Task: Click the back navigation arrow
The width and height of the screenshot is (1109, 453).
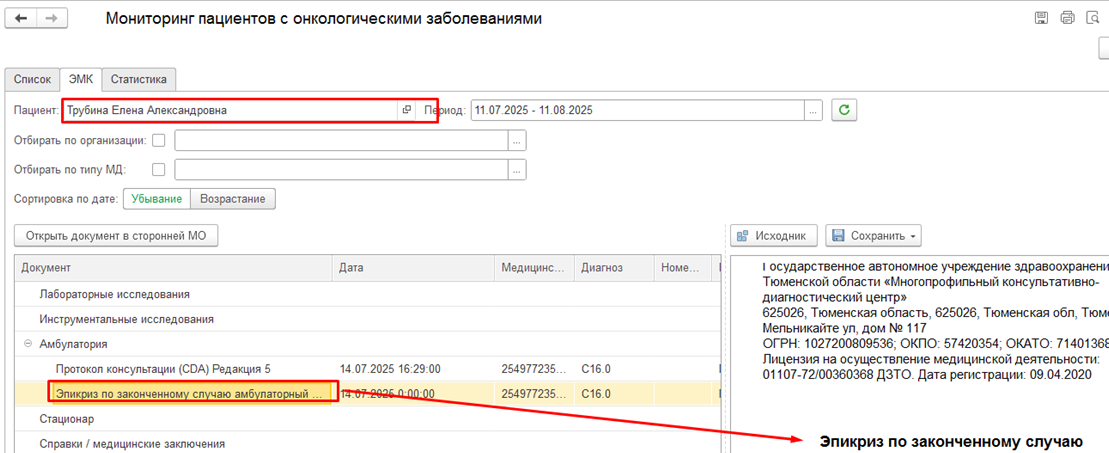Action: point(21,19)
